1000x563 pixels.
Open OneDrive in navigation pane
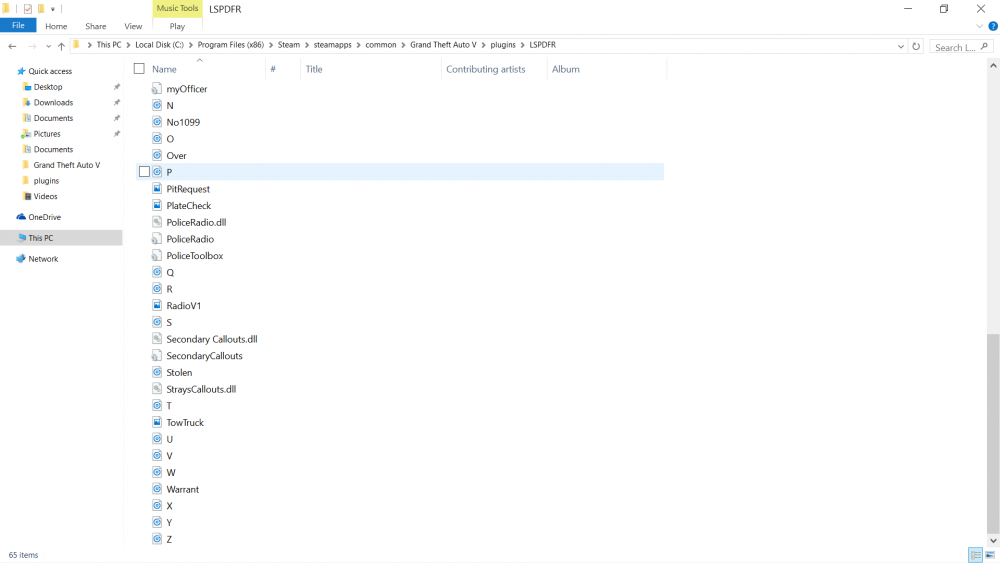[44, 217]
